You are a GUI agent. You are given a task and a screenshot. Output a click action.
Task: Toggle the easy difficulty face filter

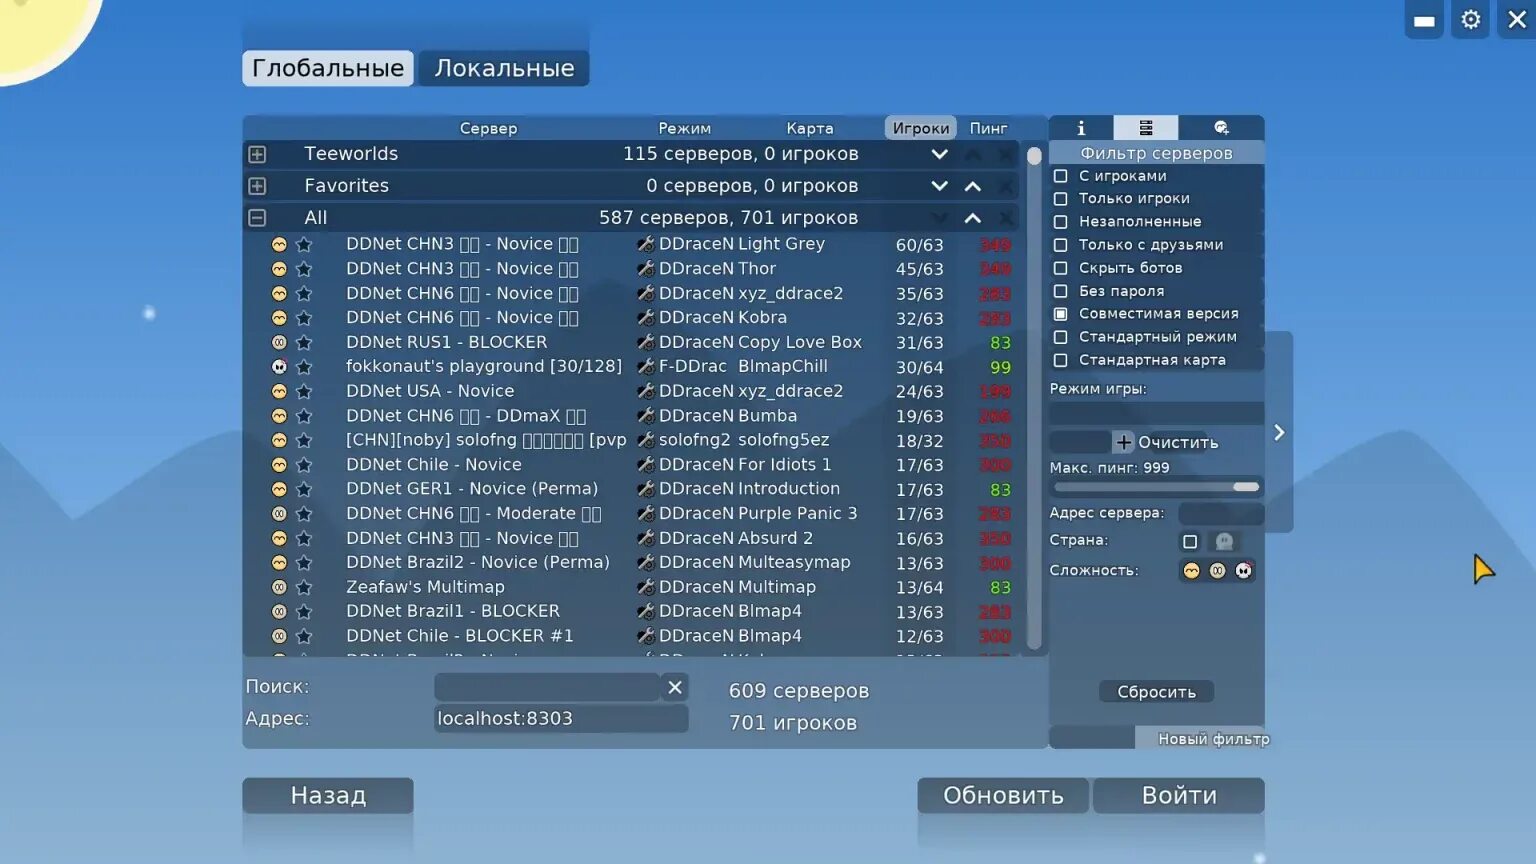click(x=1191, y=570)
